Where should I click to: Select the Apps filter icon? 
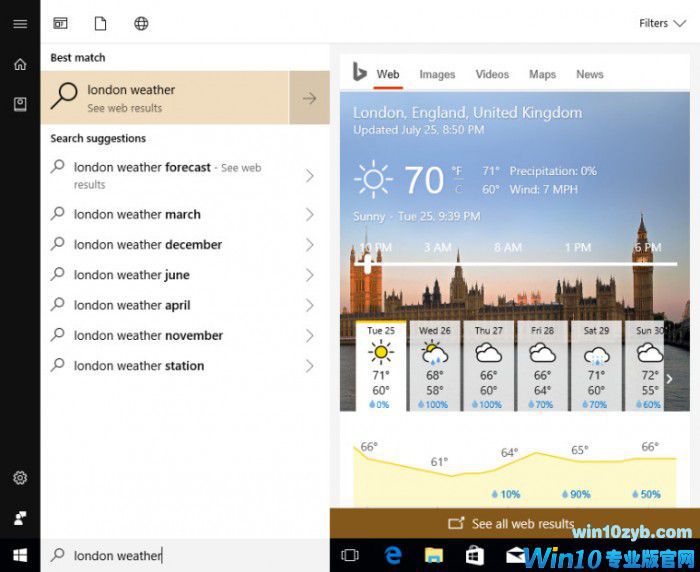pos(61,23)
